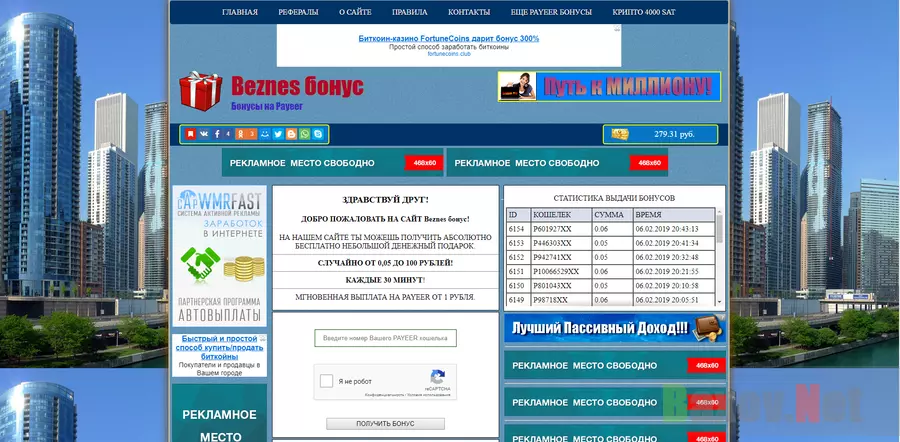Open the 'Путь к МИЛЛИОНУ' banner

tap(610, 87)
